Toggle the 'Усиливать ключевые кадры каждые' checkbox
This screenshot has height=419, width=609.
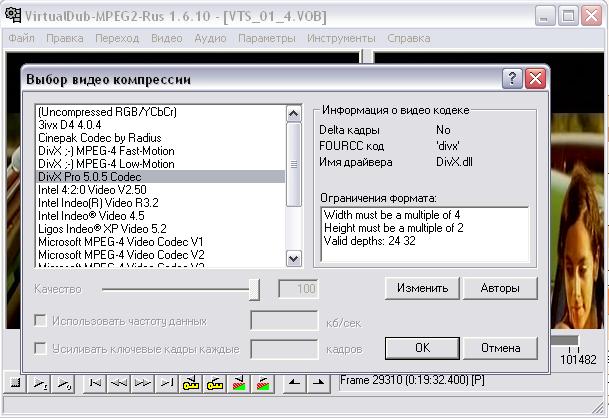pos(40,348)
